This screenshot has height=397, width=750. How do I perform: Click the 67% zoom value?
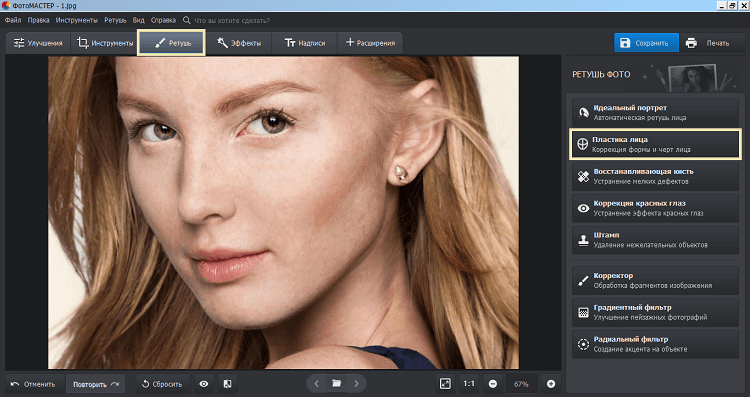[521, 384]
